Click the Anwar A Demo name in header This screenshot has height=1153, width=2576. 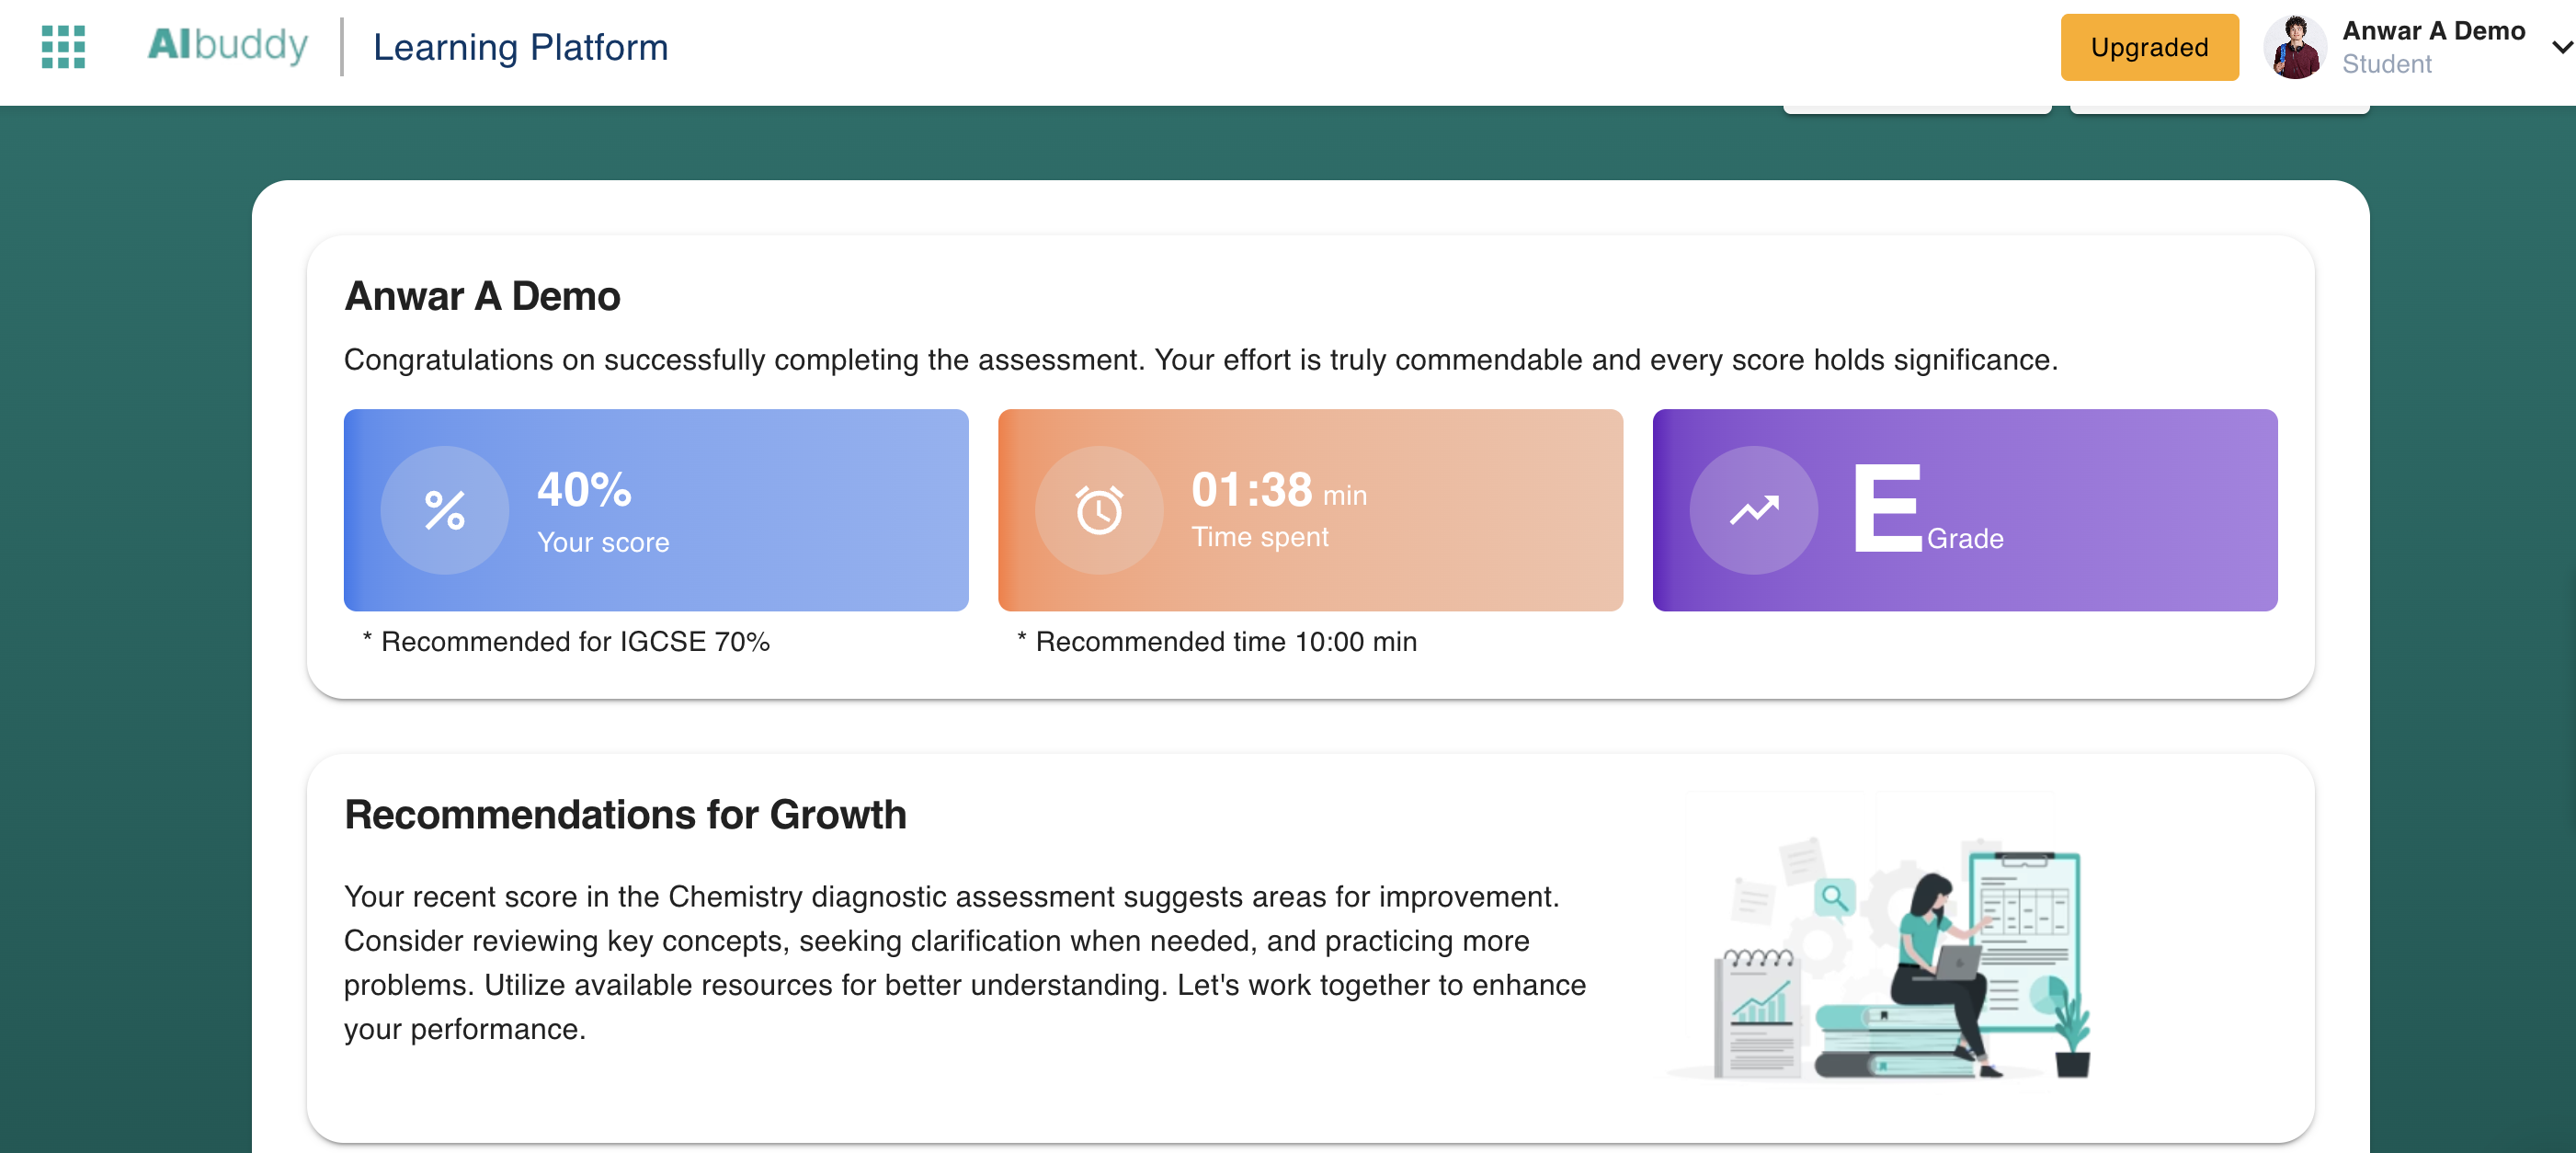point(2433,31)
